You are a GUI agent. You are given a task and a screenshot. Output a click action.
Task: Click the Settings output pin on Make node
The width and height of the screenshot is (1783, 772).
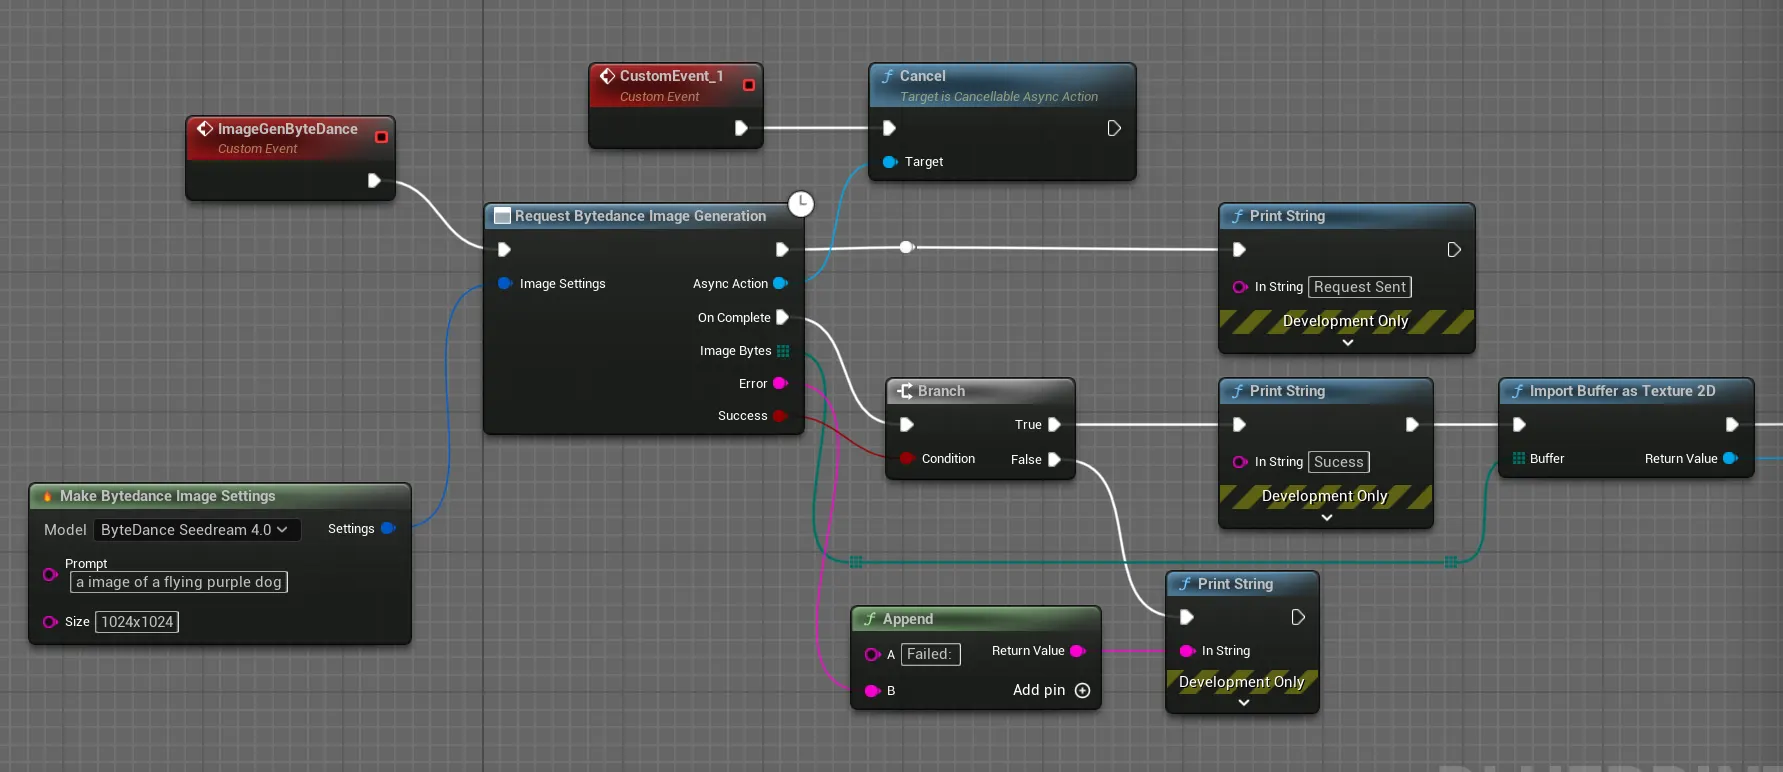(x=388, y=528)
